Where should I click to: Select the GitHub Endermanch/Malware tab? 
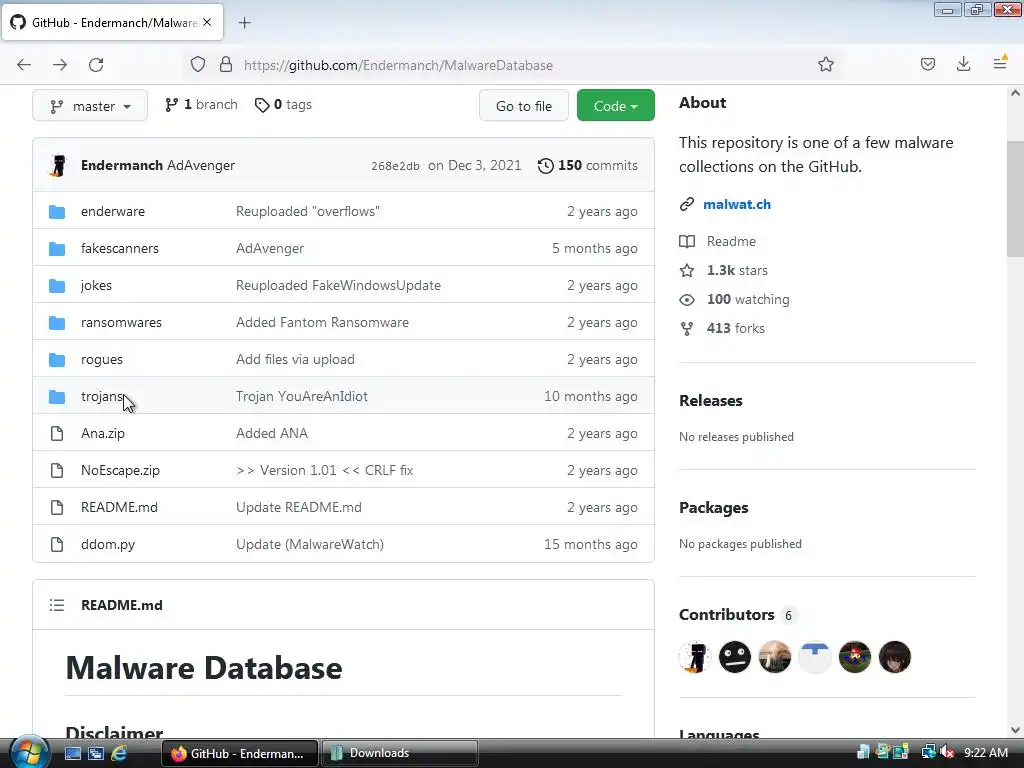coord(113,23)
